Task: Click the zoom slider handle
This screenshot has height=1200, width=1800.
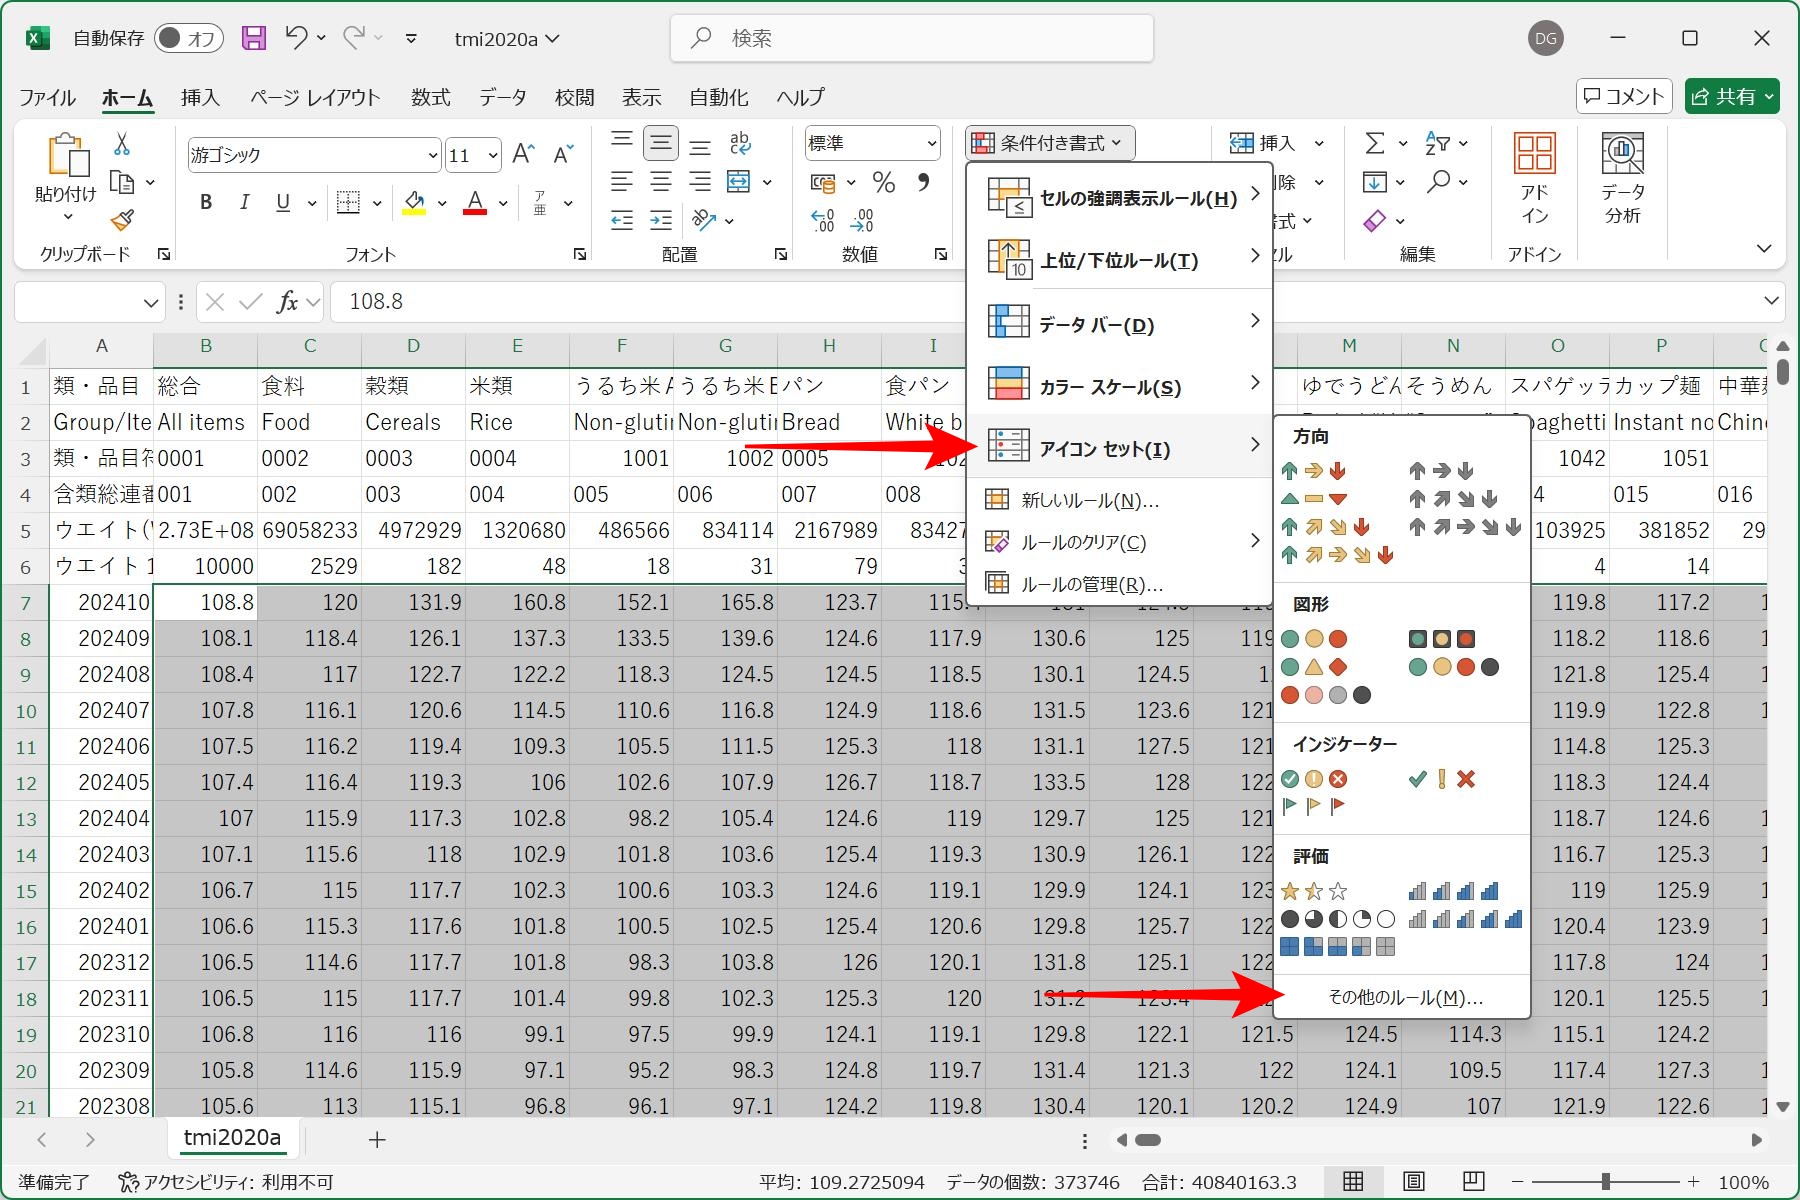Action: [x=1606, y=1182]
